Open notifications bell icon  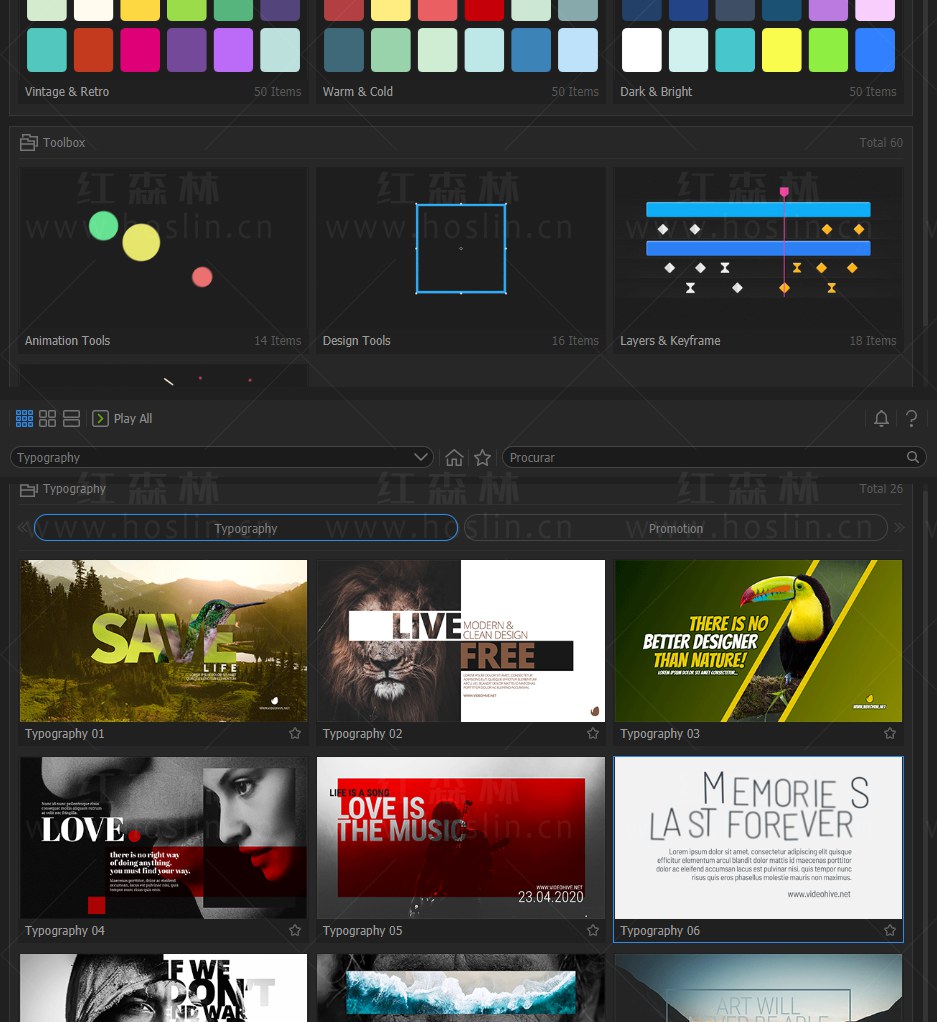pos(881,418)
